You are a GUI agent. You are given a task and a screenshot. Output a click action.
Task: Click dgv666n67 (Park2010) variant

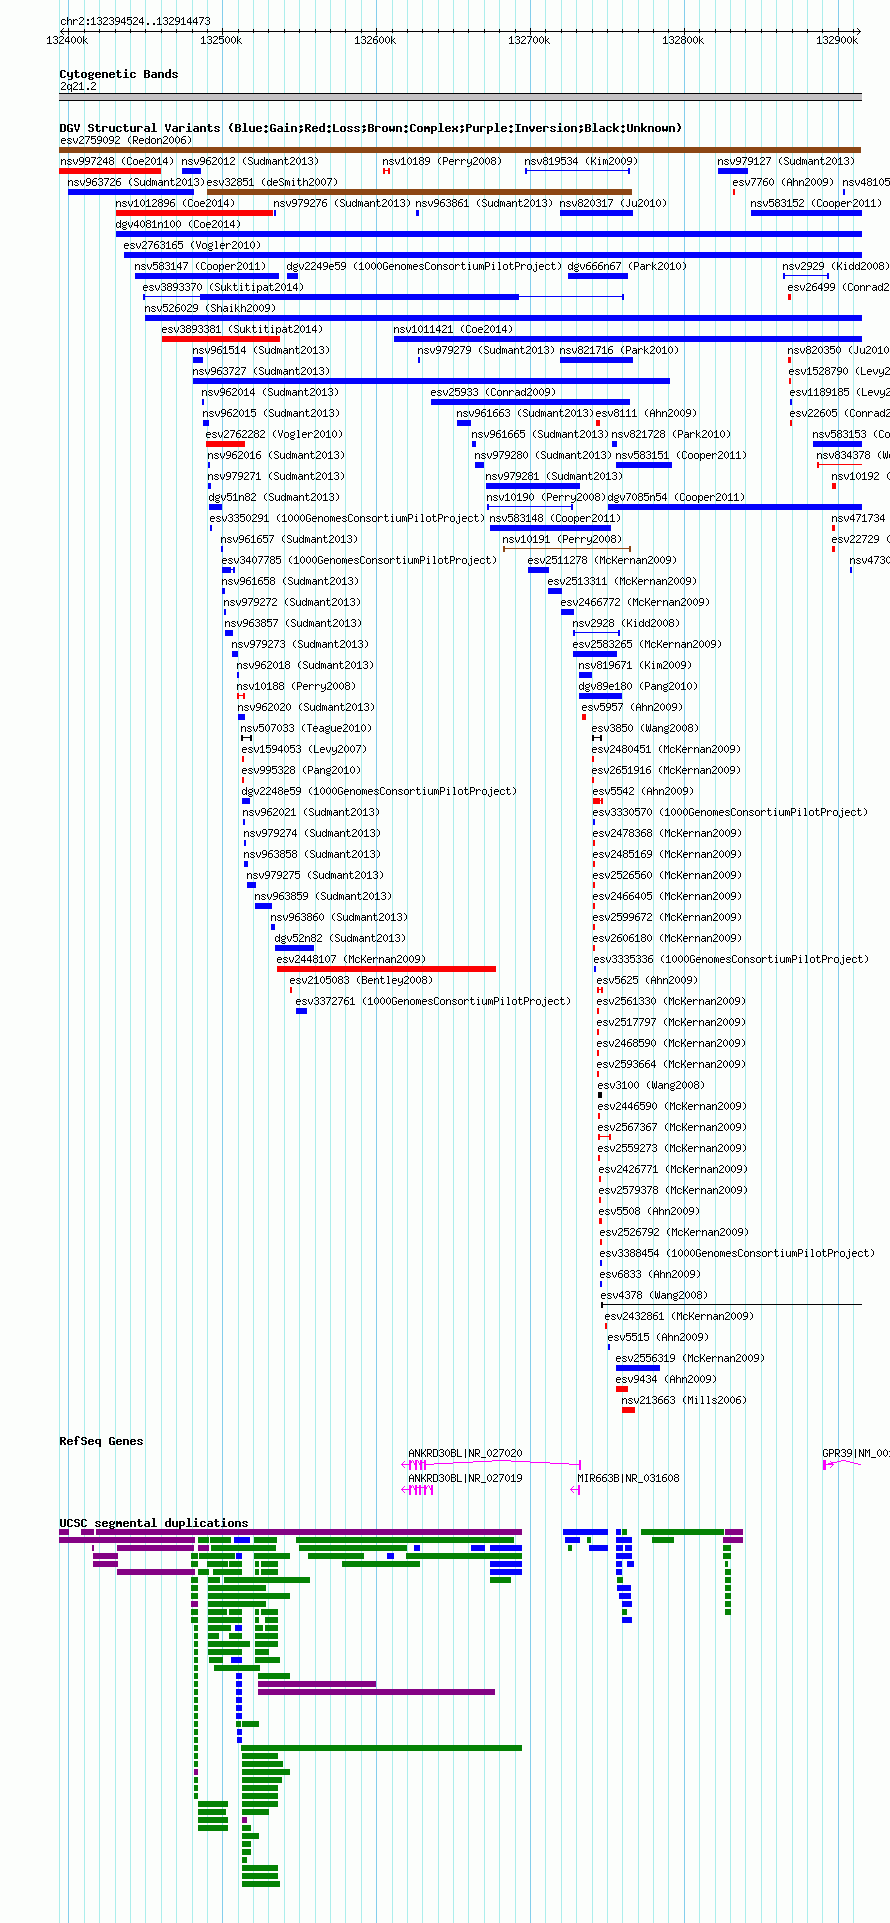[598, 276]
